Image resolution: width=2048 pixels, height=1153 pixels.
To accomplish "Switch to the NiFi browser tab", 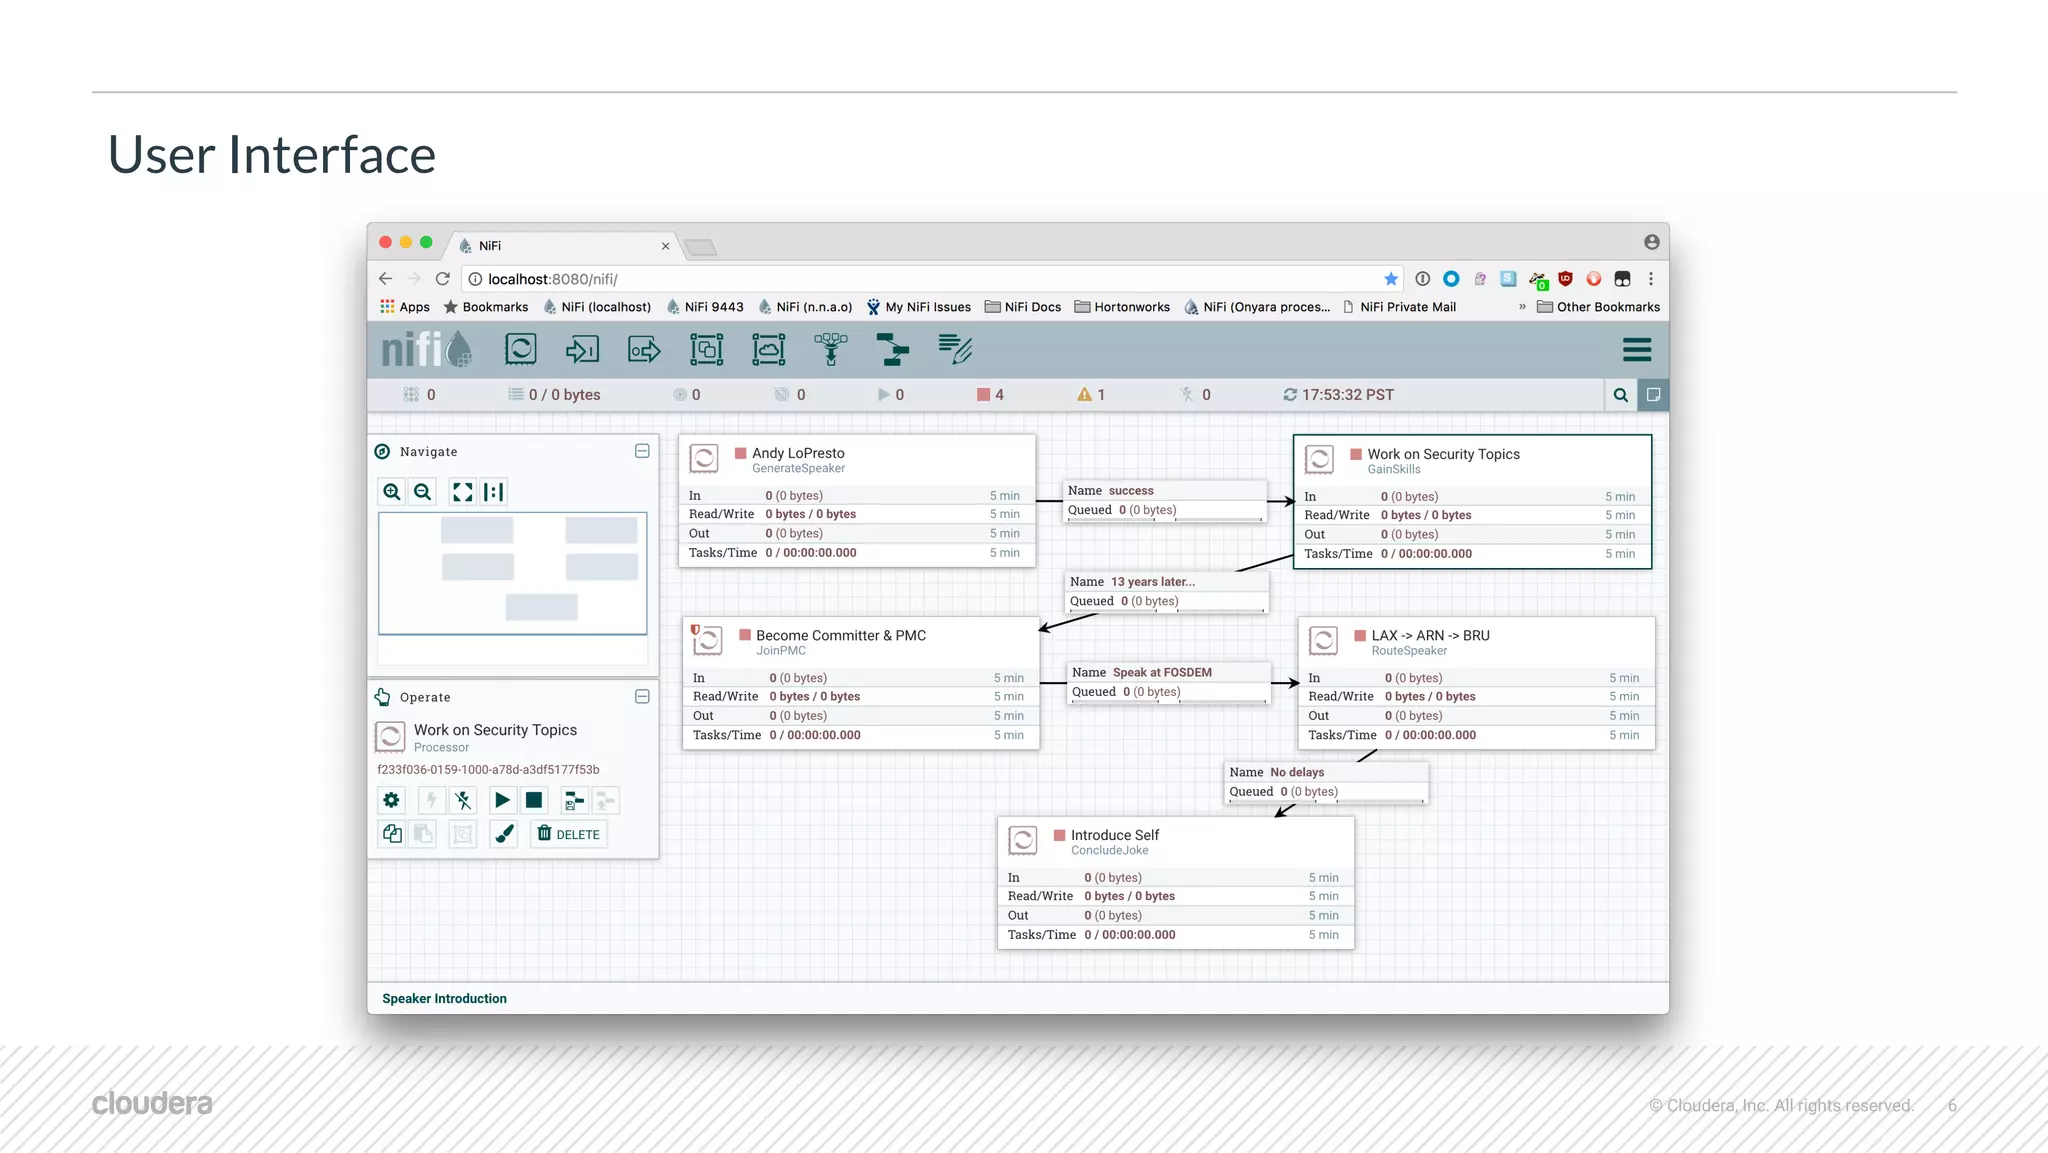I will click(563, 245).
